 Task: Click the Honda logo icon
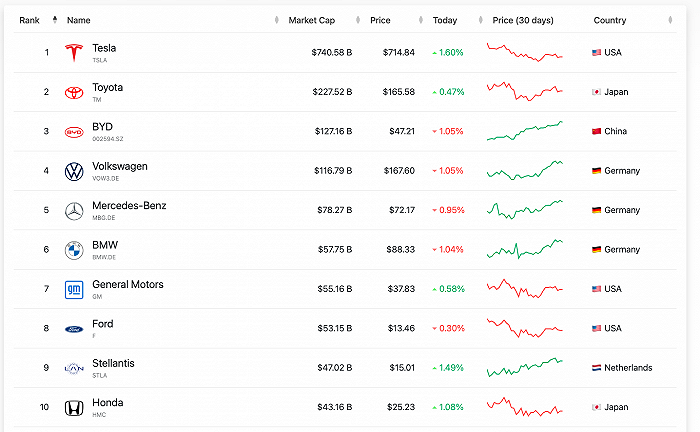click(73, 408)
